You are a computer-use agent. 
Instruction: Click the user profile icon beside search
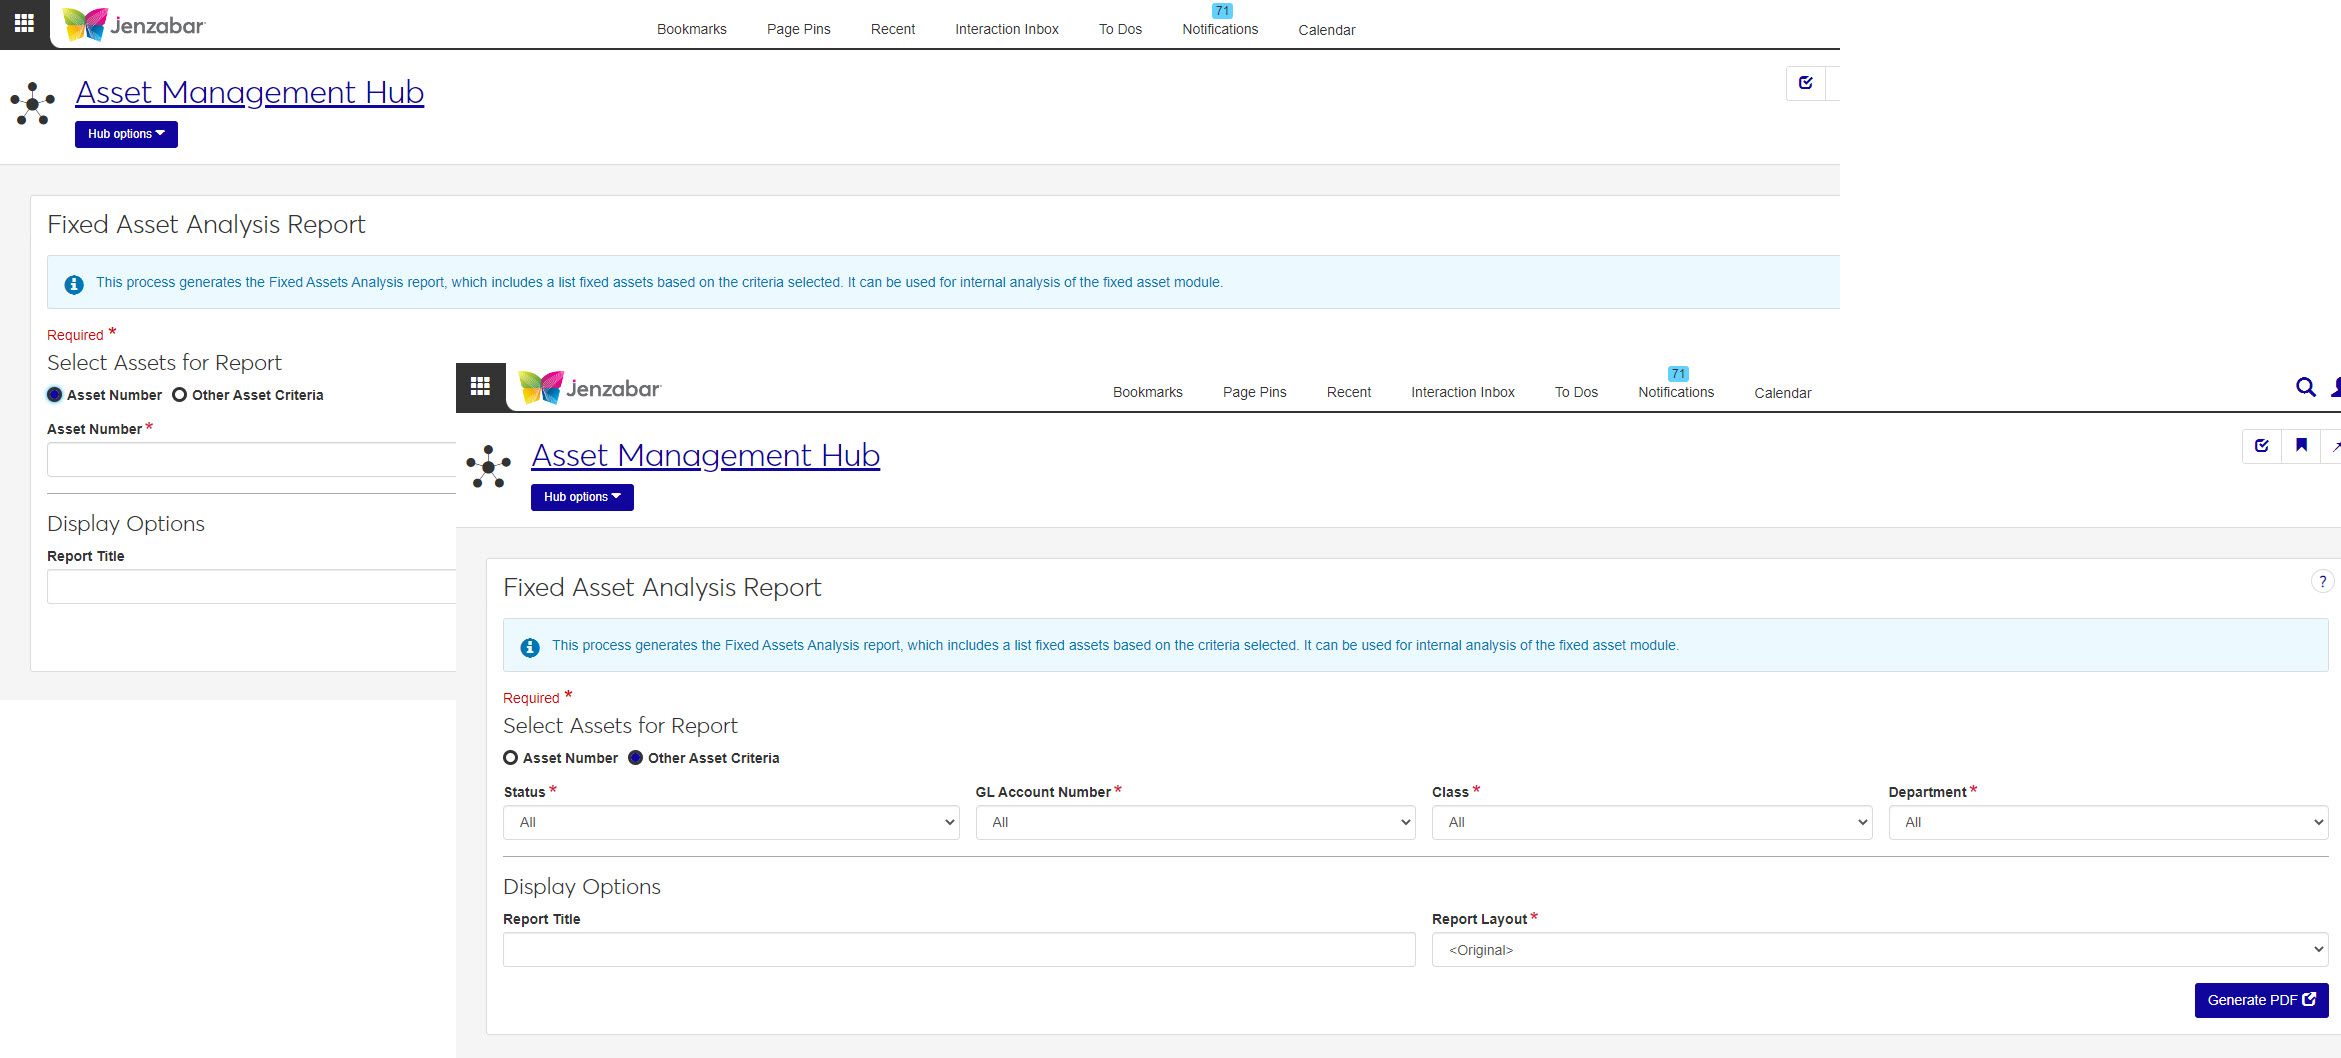[2335, 388]
